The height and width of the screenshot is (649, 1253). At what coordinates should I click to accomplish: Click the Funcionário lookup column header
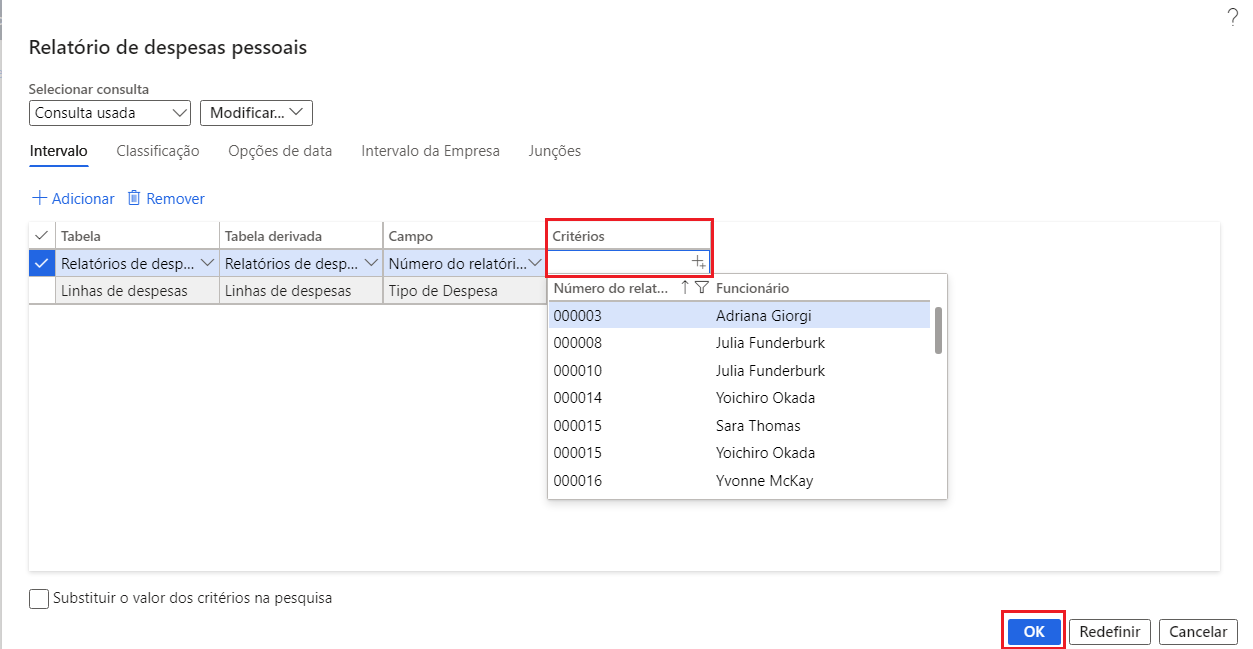753,288
